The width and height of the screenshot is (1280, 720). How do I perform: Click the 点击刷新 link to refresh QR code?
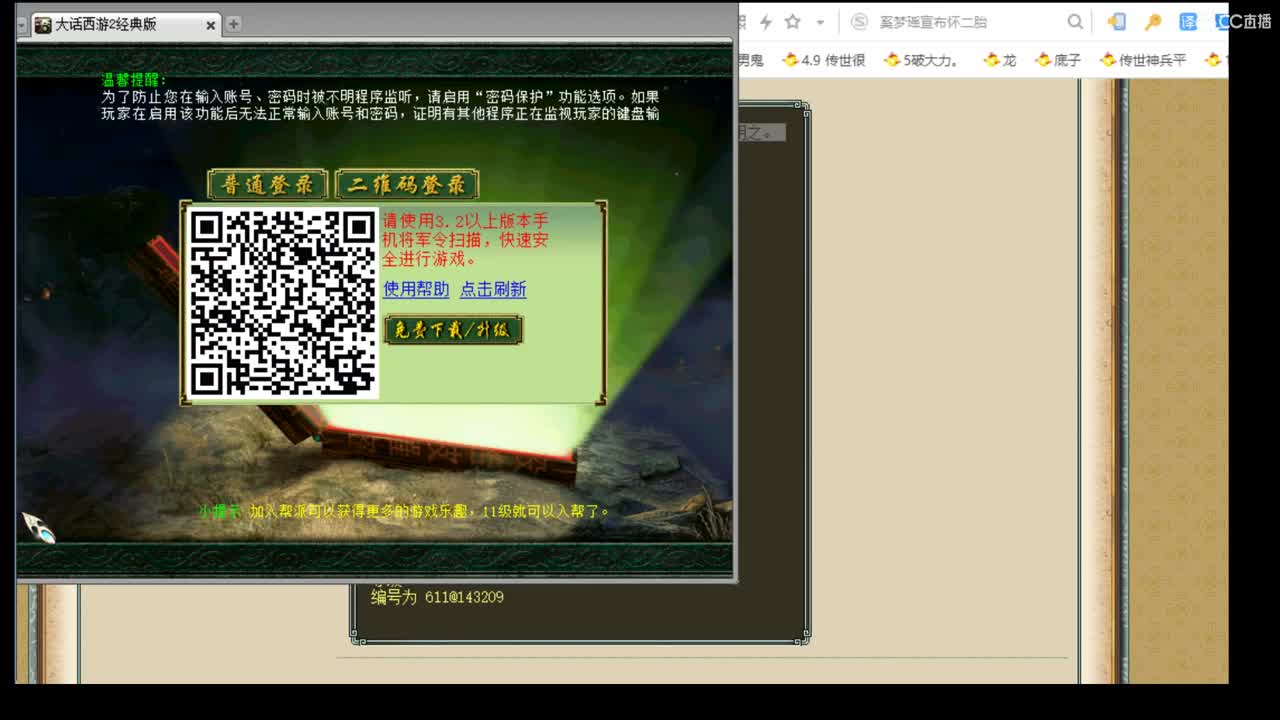[493, 289]
